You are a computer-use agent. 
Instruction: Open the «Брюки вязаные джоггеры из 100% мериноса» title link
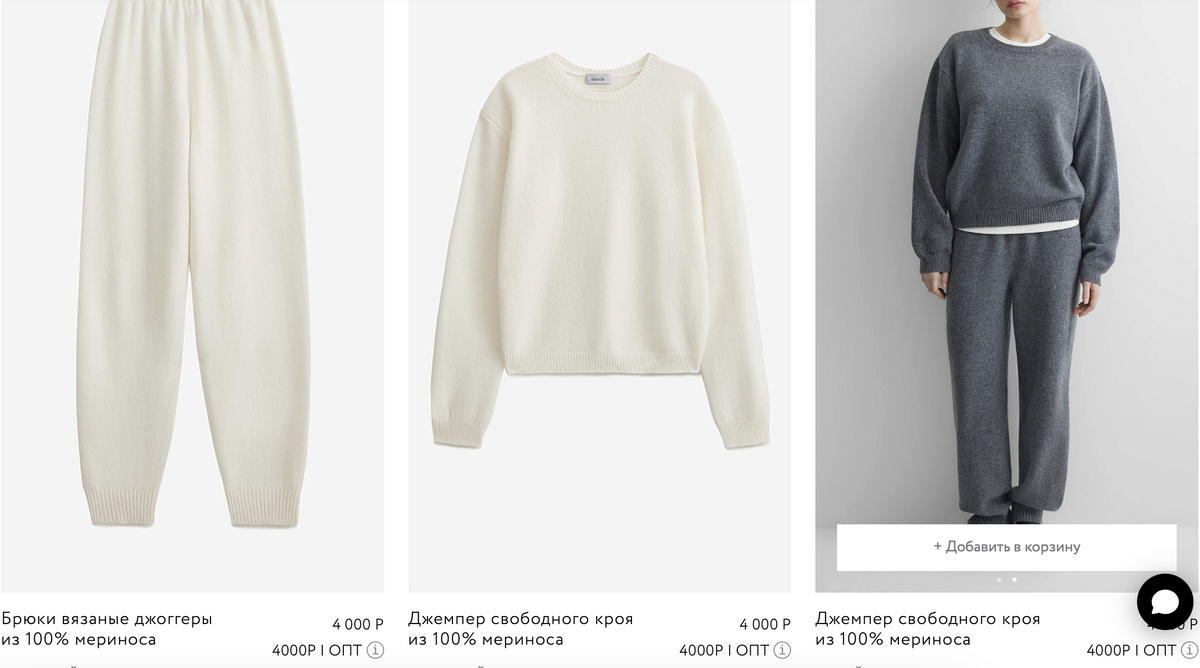[x=107, y=629]
